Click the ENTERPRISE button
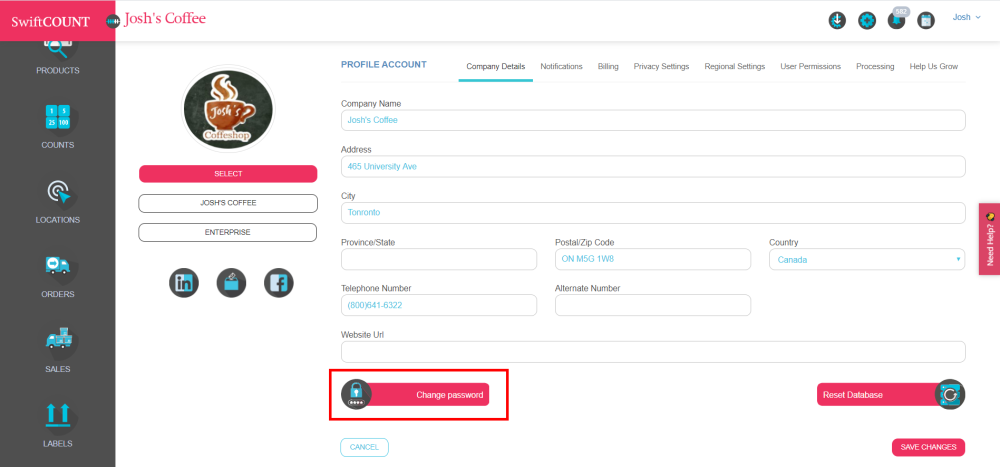Image resolution: width=1000 pixels, height=467 pixels. coord(228,232)
